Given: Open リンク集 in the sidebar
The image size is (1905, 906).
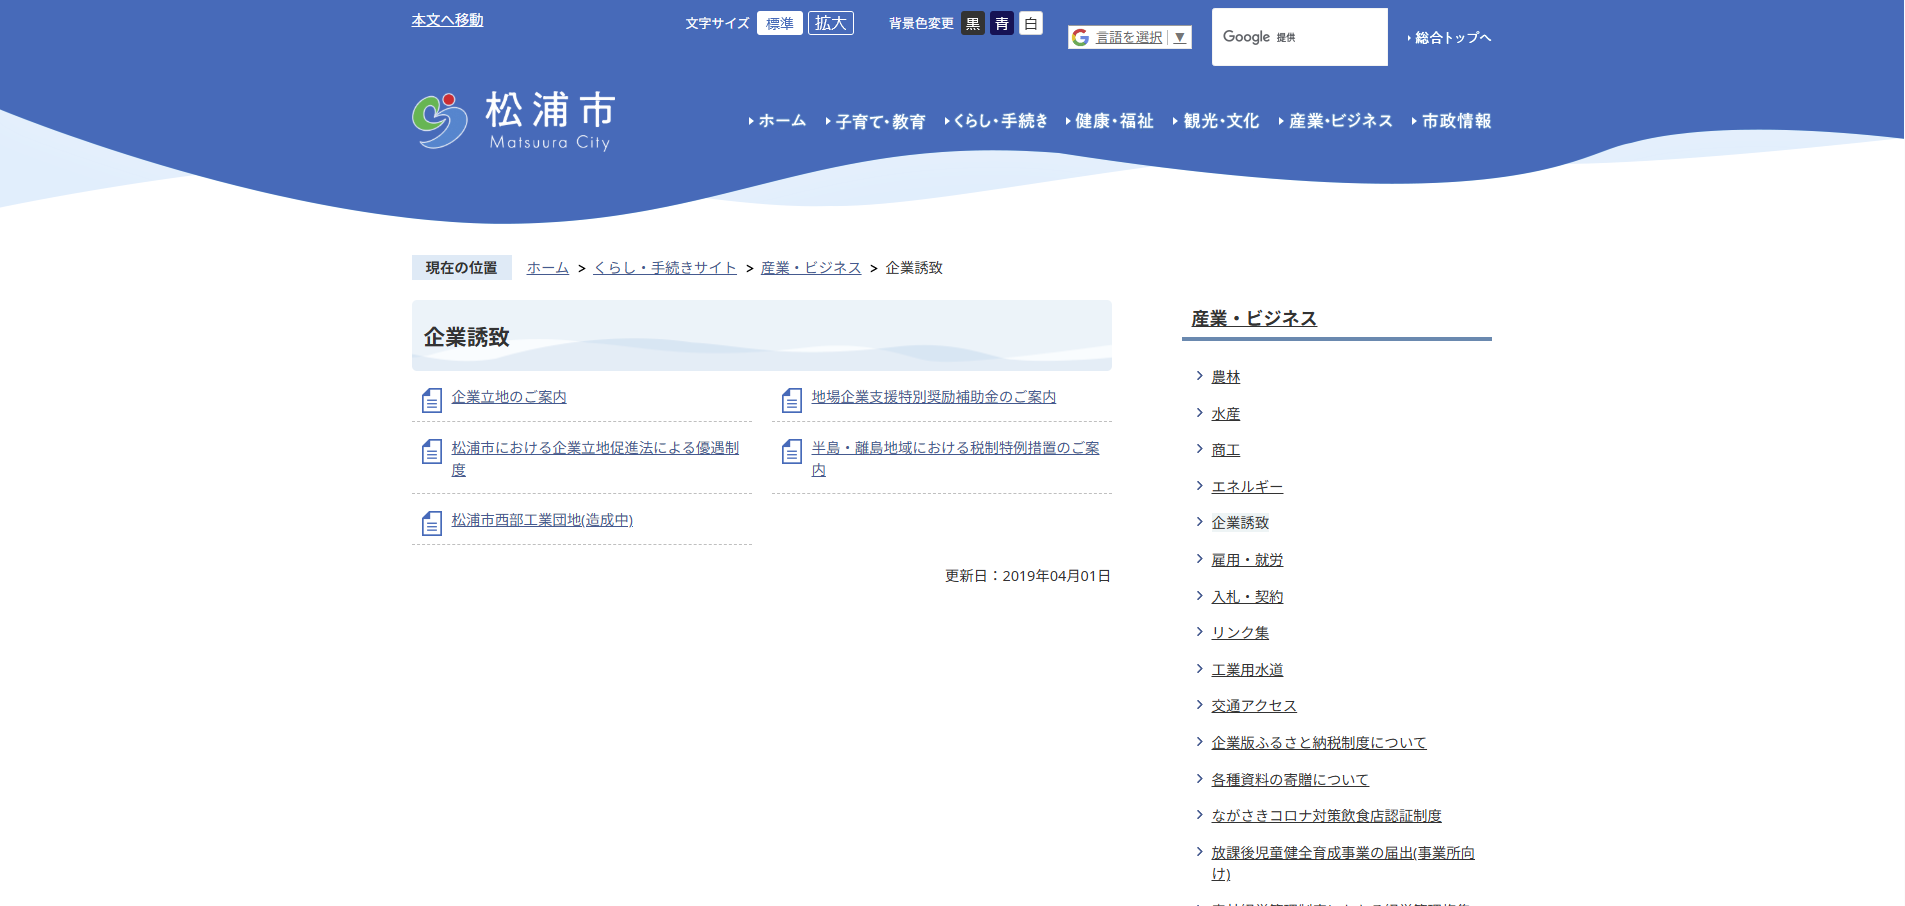Looking at the screenshot, I should [x=1240, y=633].
